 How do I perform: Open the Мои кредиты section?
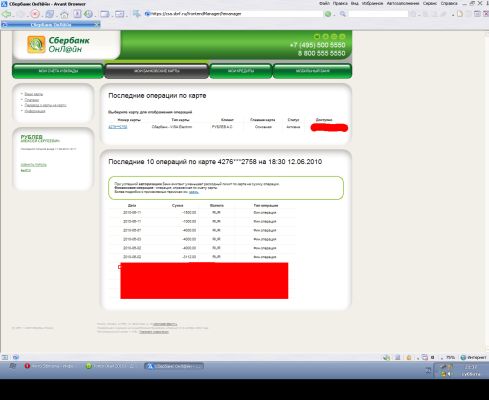tap(241, 71)
